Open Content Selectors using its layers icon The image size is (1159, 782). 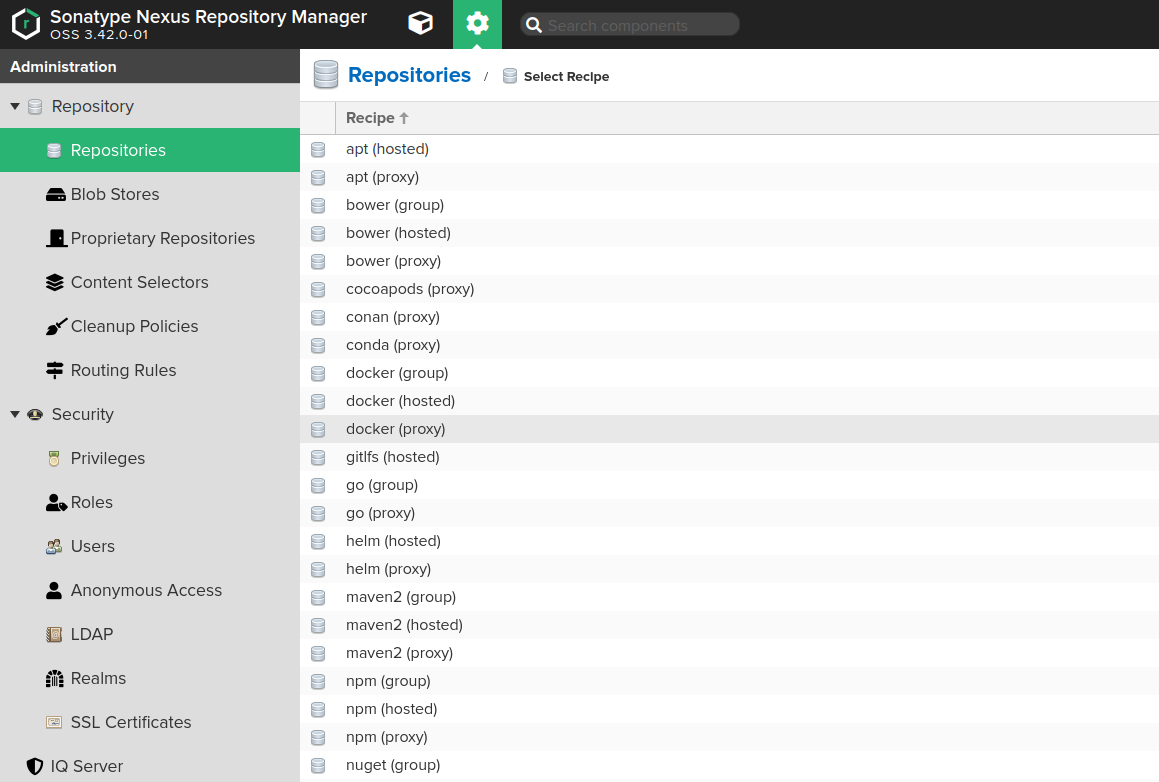pos(54,282)
